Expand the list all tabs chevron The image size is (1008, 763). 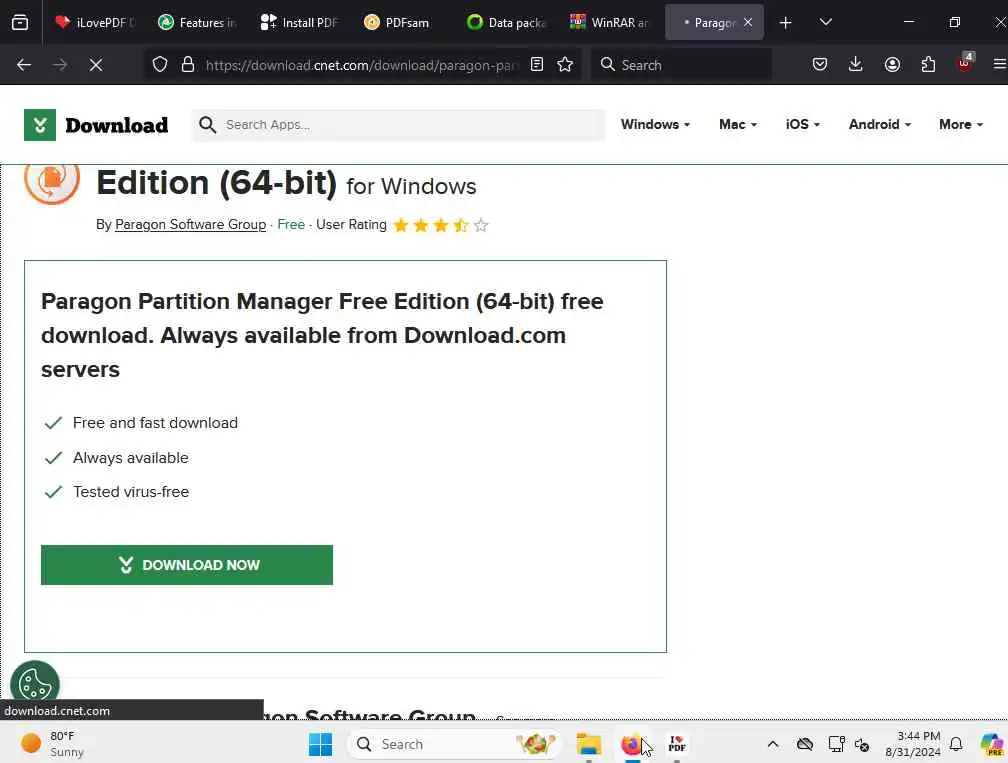pos(826,22)
